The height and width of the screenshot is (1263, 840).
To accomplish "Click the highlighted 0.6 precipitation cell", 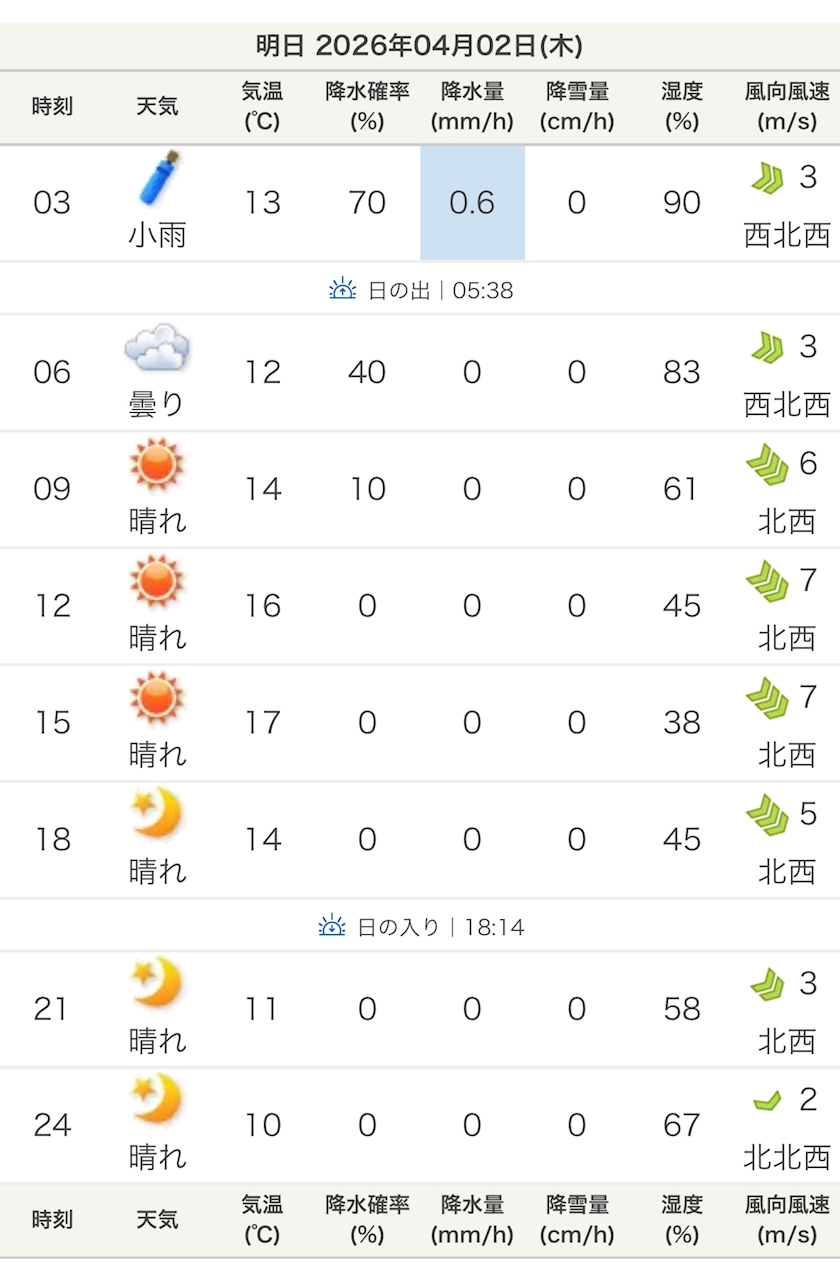I will pos(472,203).
